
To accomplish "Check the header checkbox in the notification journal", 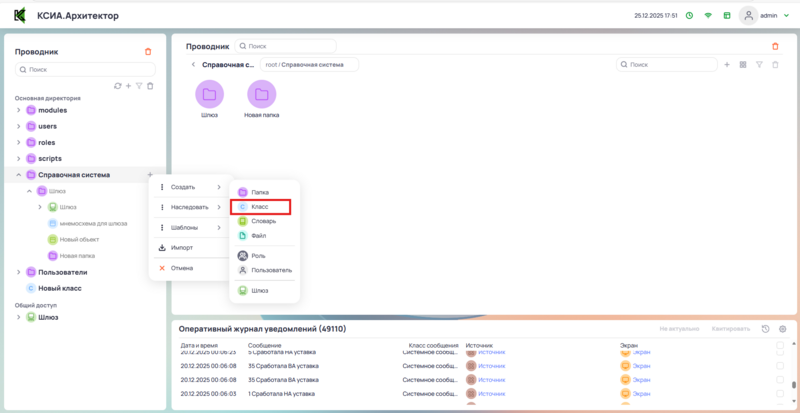I will pos(780,344).
